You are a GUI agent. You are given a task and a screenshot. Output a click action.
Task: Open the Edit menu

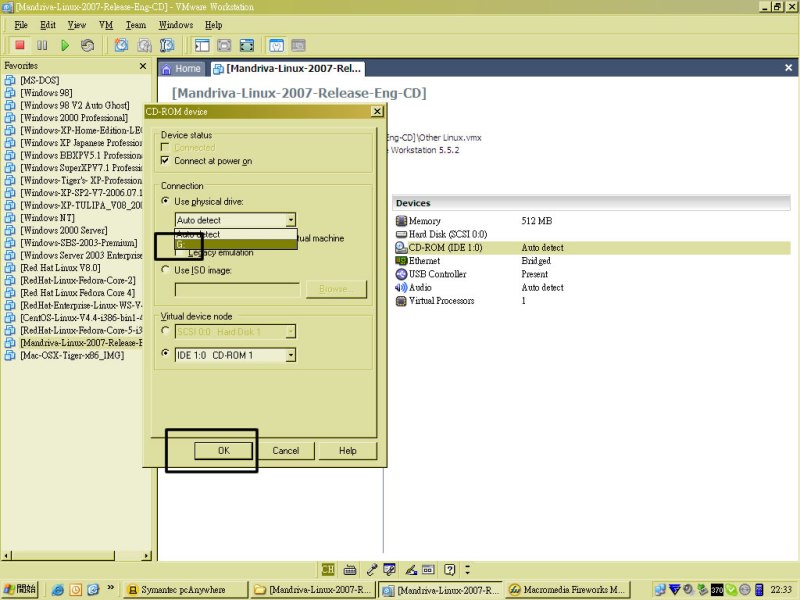click(x=48, y=25)
